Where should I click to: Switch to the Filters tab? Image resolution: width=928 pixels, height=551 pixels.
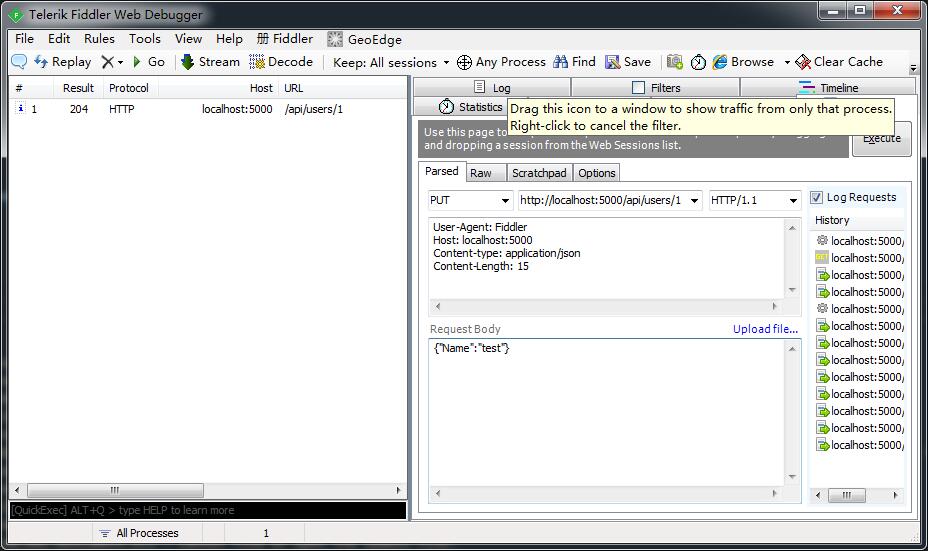(656, 88)
